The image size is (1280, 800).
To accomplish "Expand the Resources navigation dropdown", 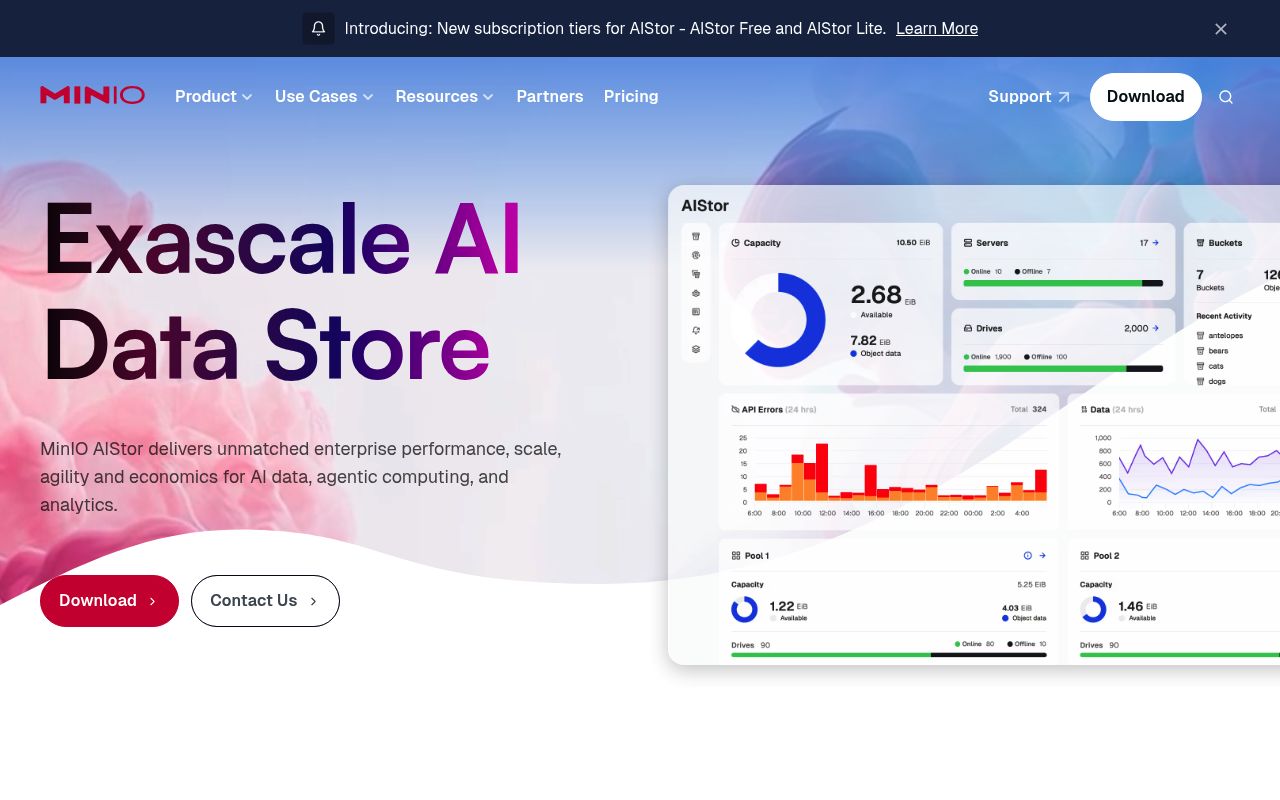I will 445,96.
